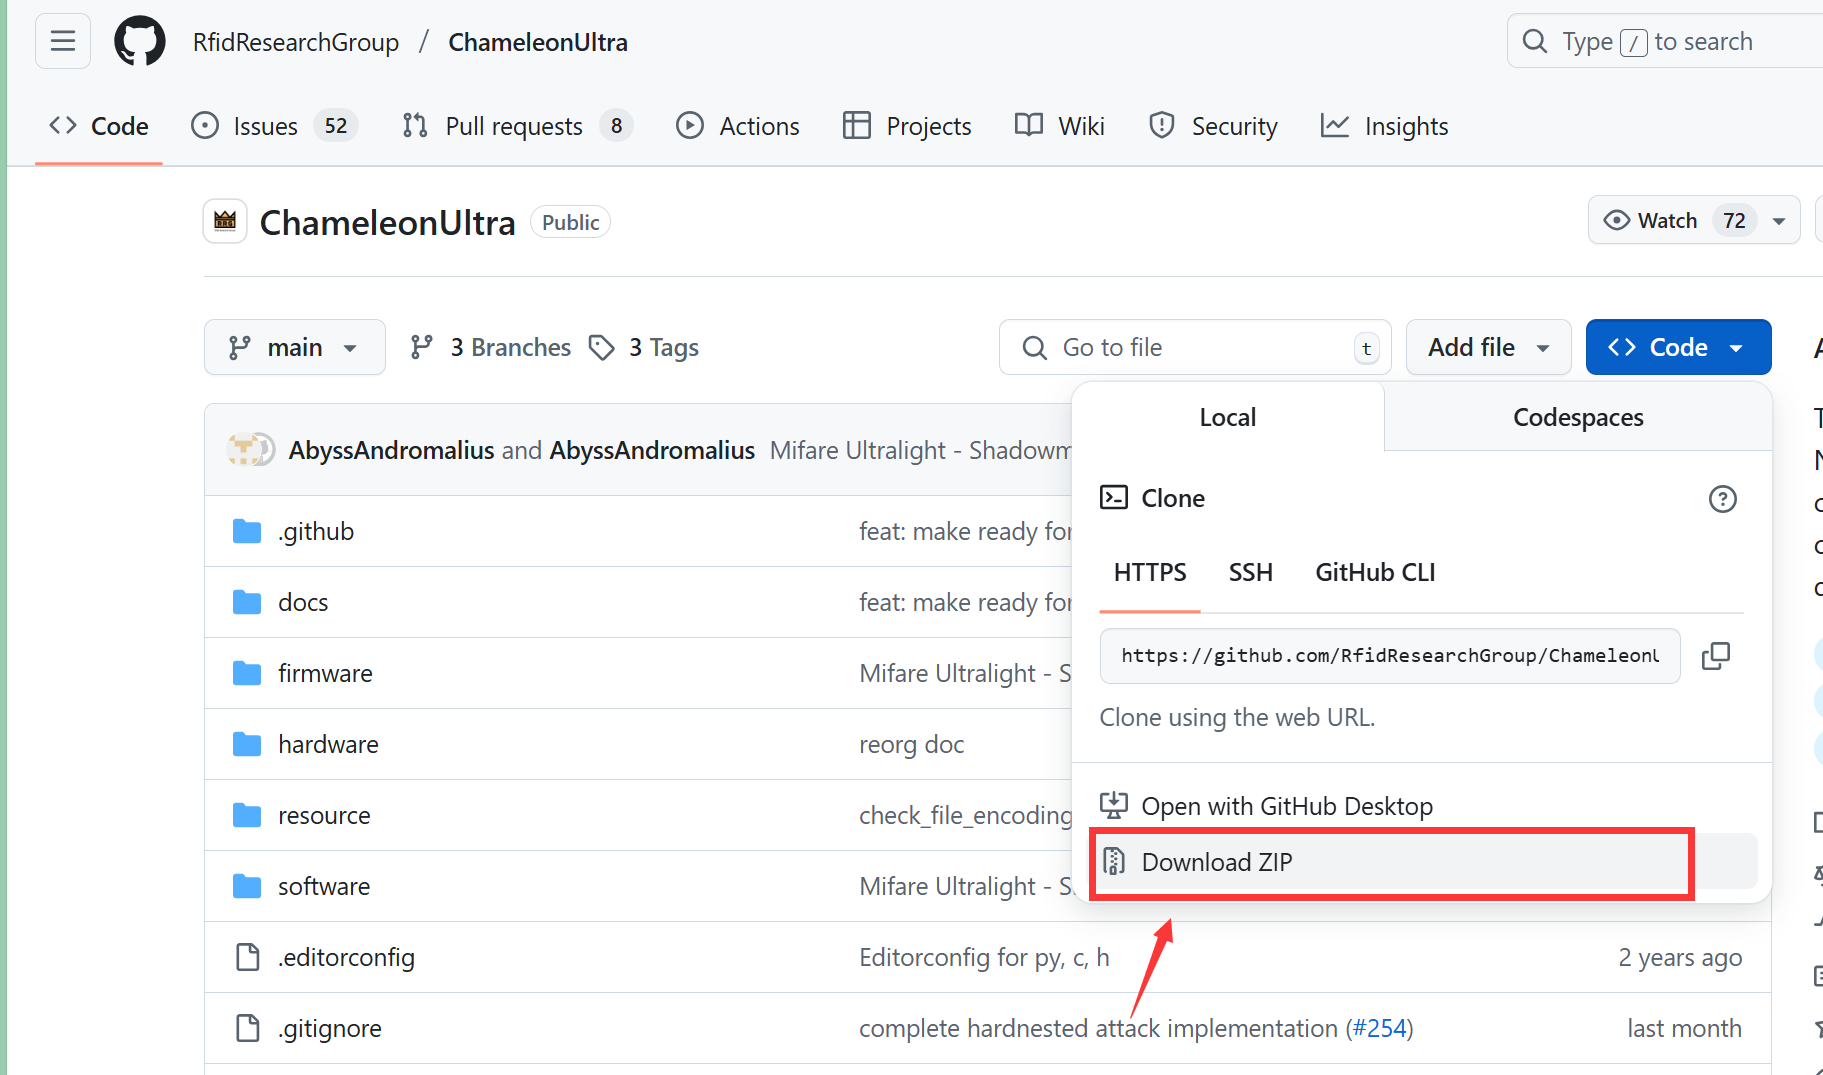Click the resource folder icon
This screenshot has height=1075, width=1823.
[x=247, y=815]
